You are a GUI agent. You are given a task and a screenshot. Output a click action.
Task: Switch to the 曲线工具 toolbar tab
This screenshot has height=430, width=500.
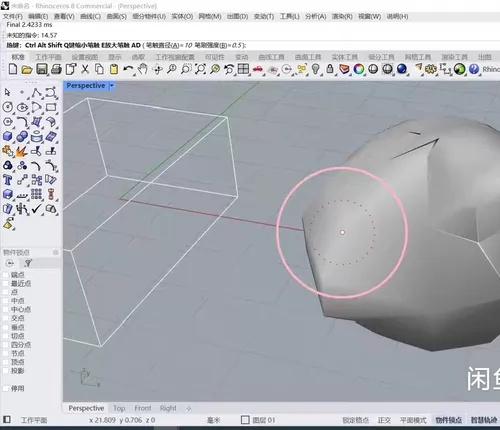pyautogui.click(x=271, y=57)
